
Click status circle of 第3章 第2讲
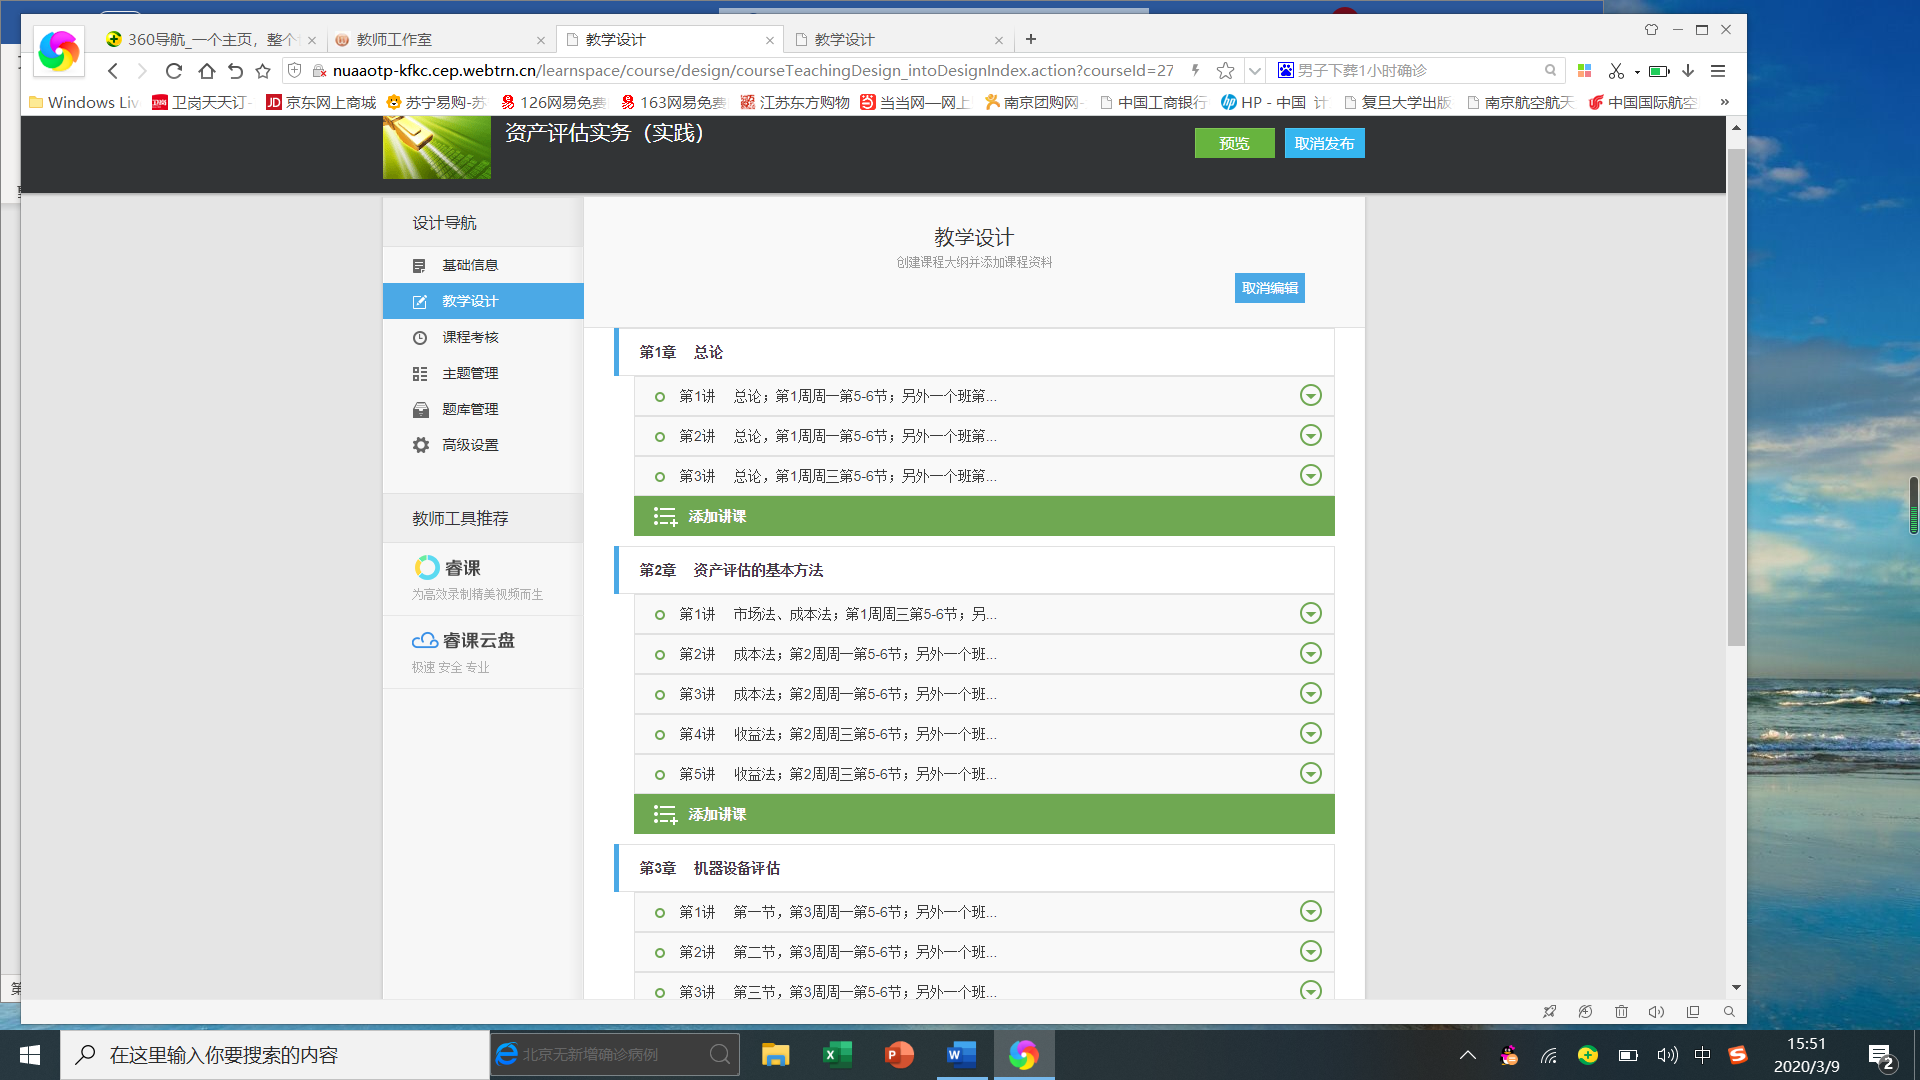point(660,953)
